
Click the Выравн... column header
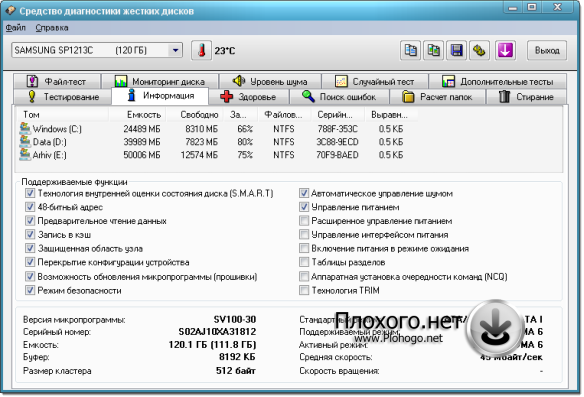pyautogui.click(x=391, y=115)
